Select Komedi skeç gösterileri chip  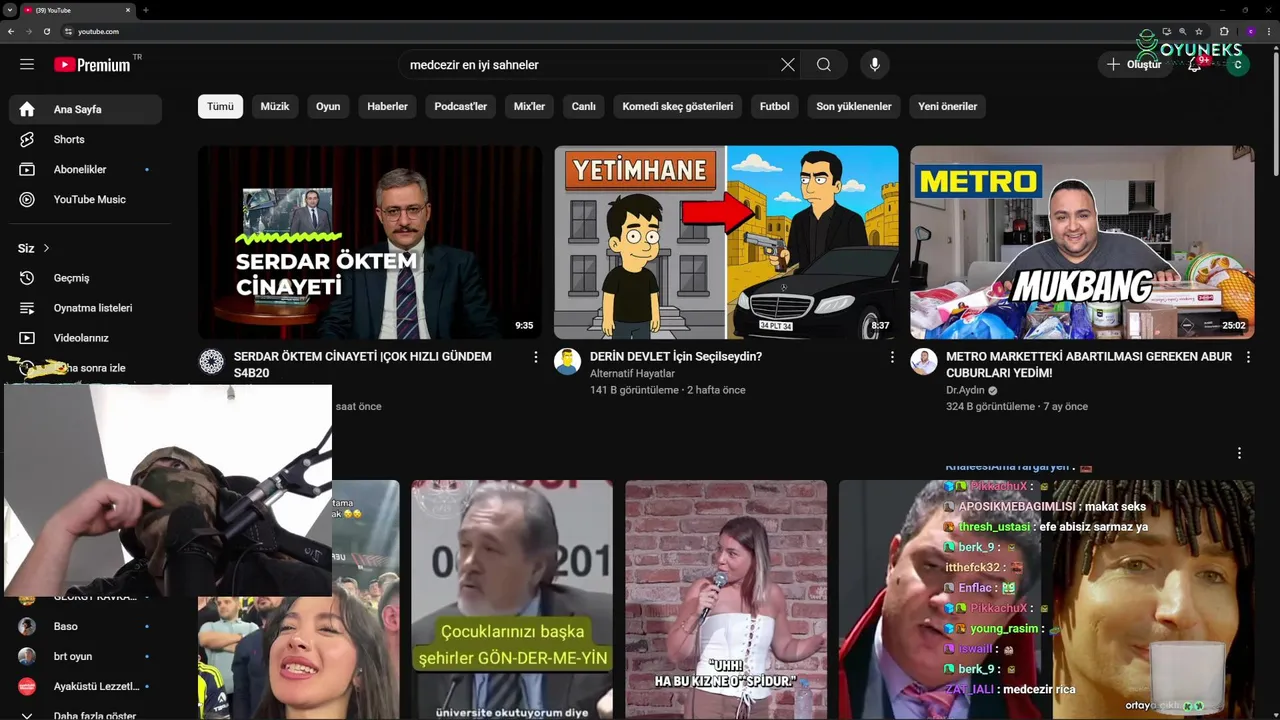pos(678,106)
